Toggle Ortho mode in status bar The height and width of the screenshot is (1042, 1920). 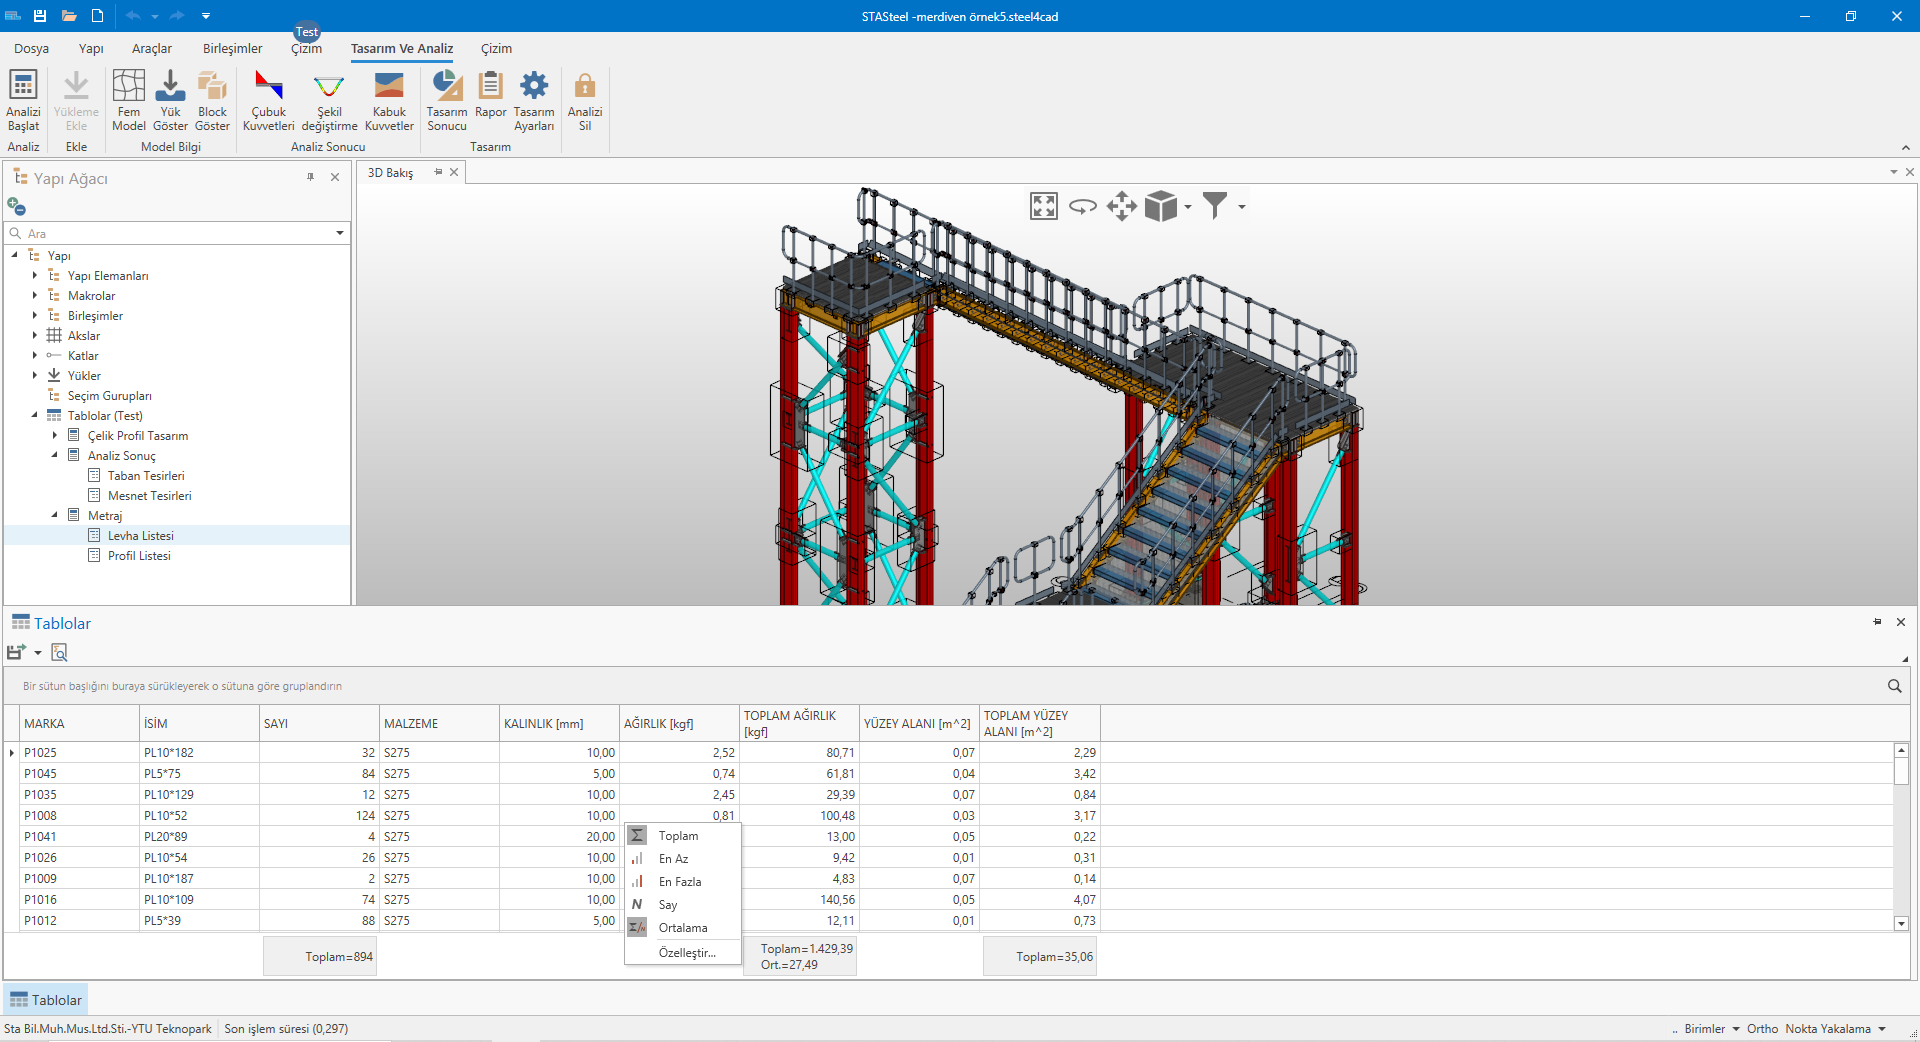point(1762,1029)
